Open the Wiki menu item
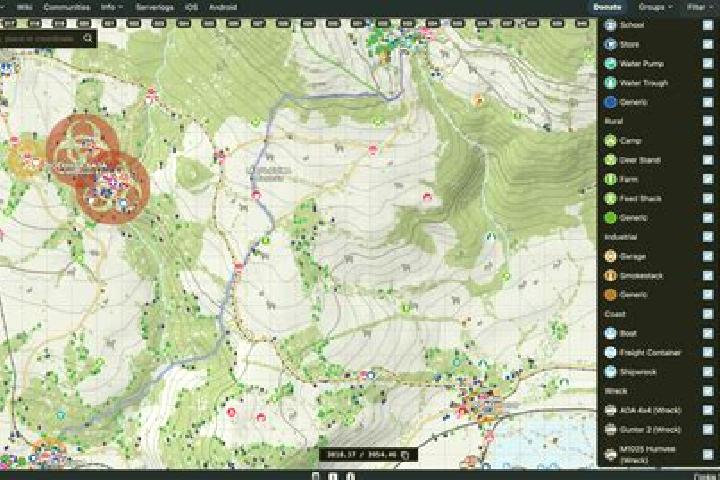 point(24,7)
